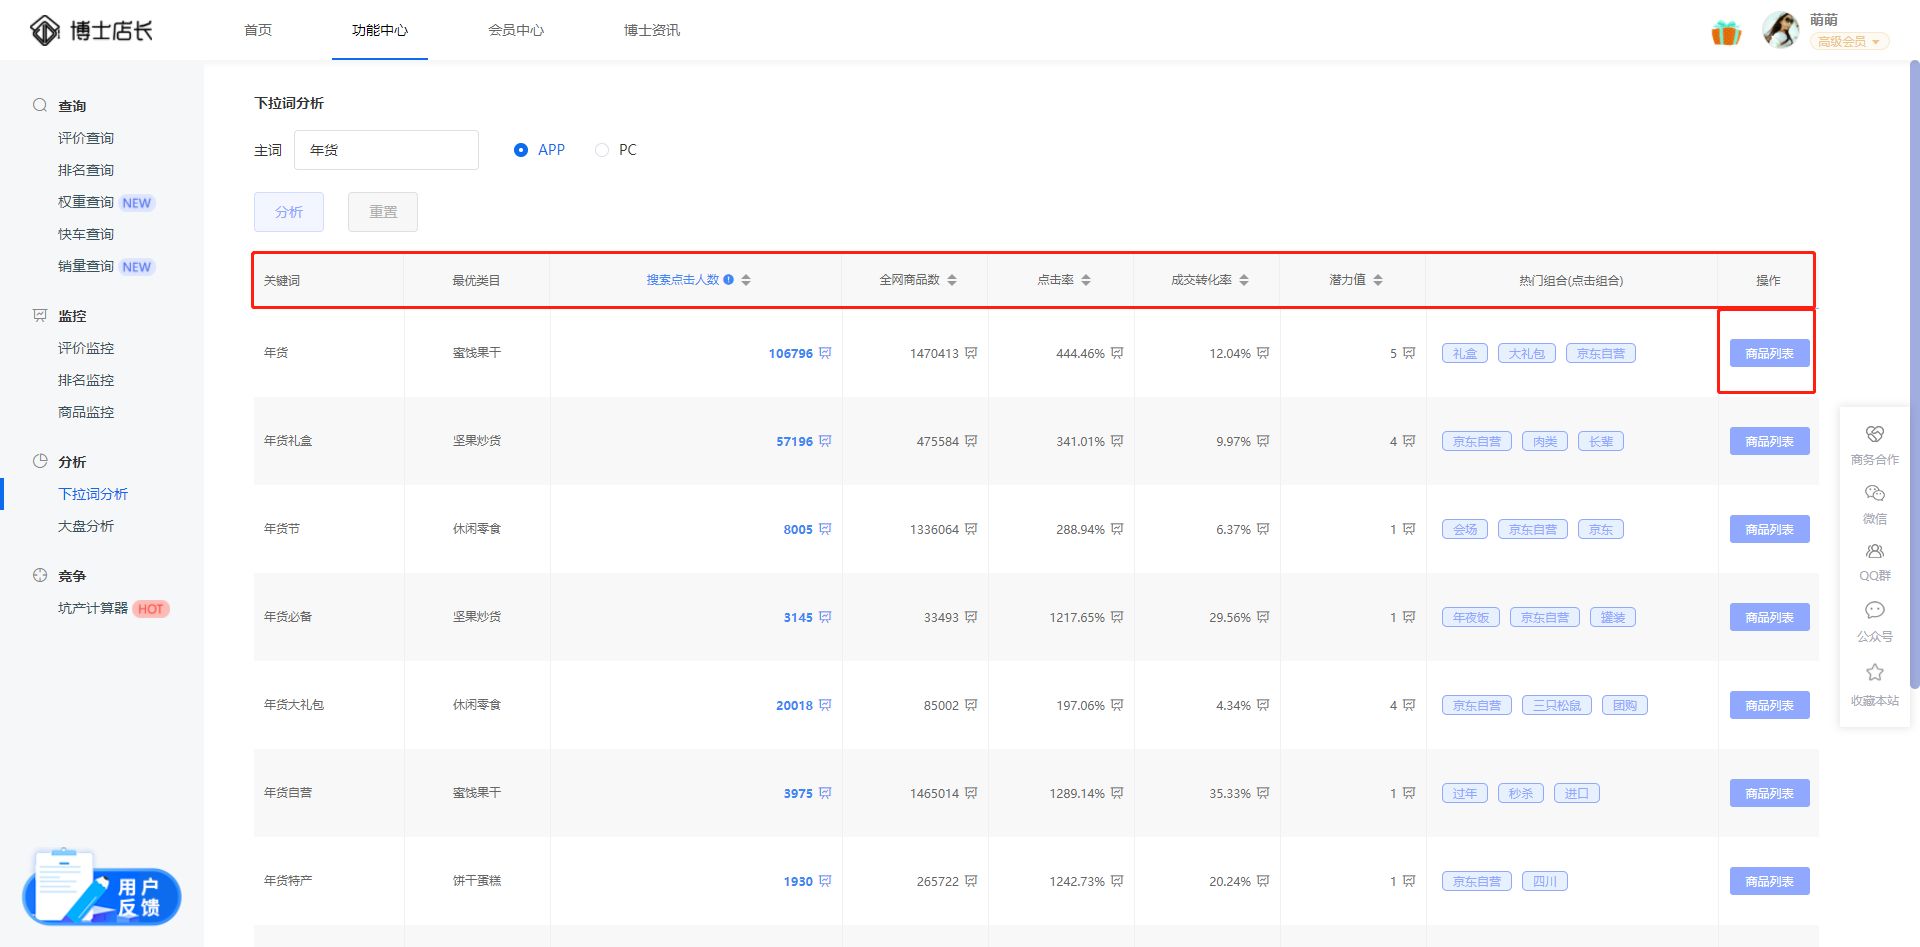This screenshot has height=947, width=1920.
Task: Open 商品列表 for the 年货 row
Action: coord(1769,353)
